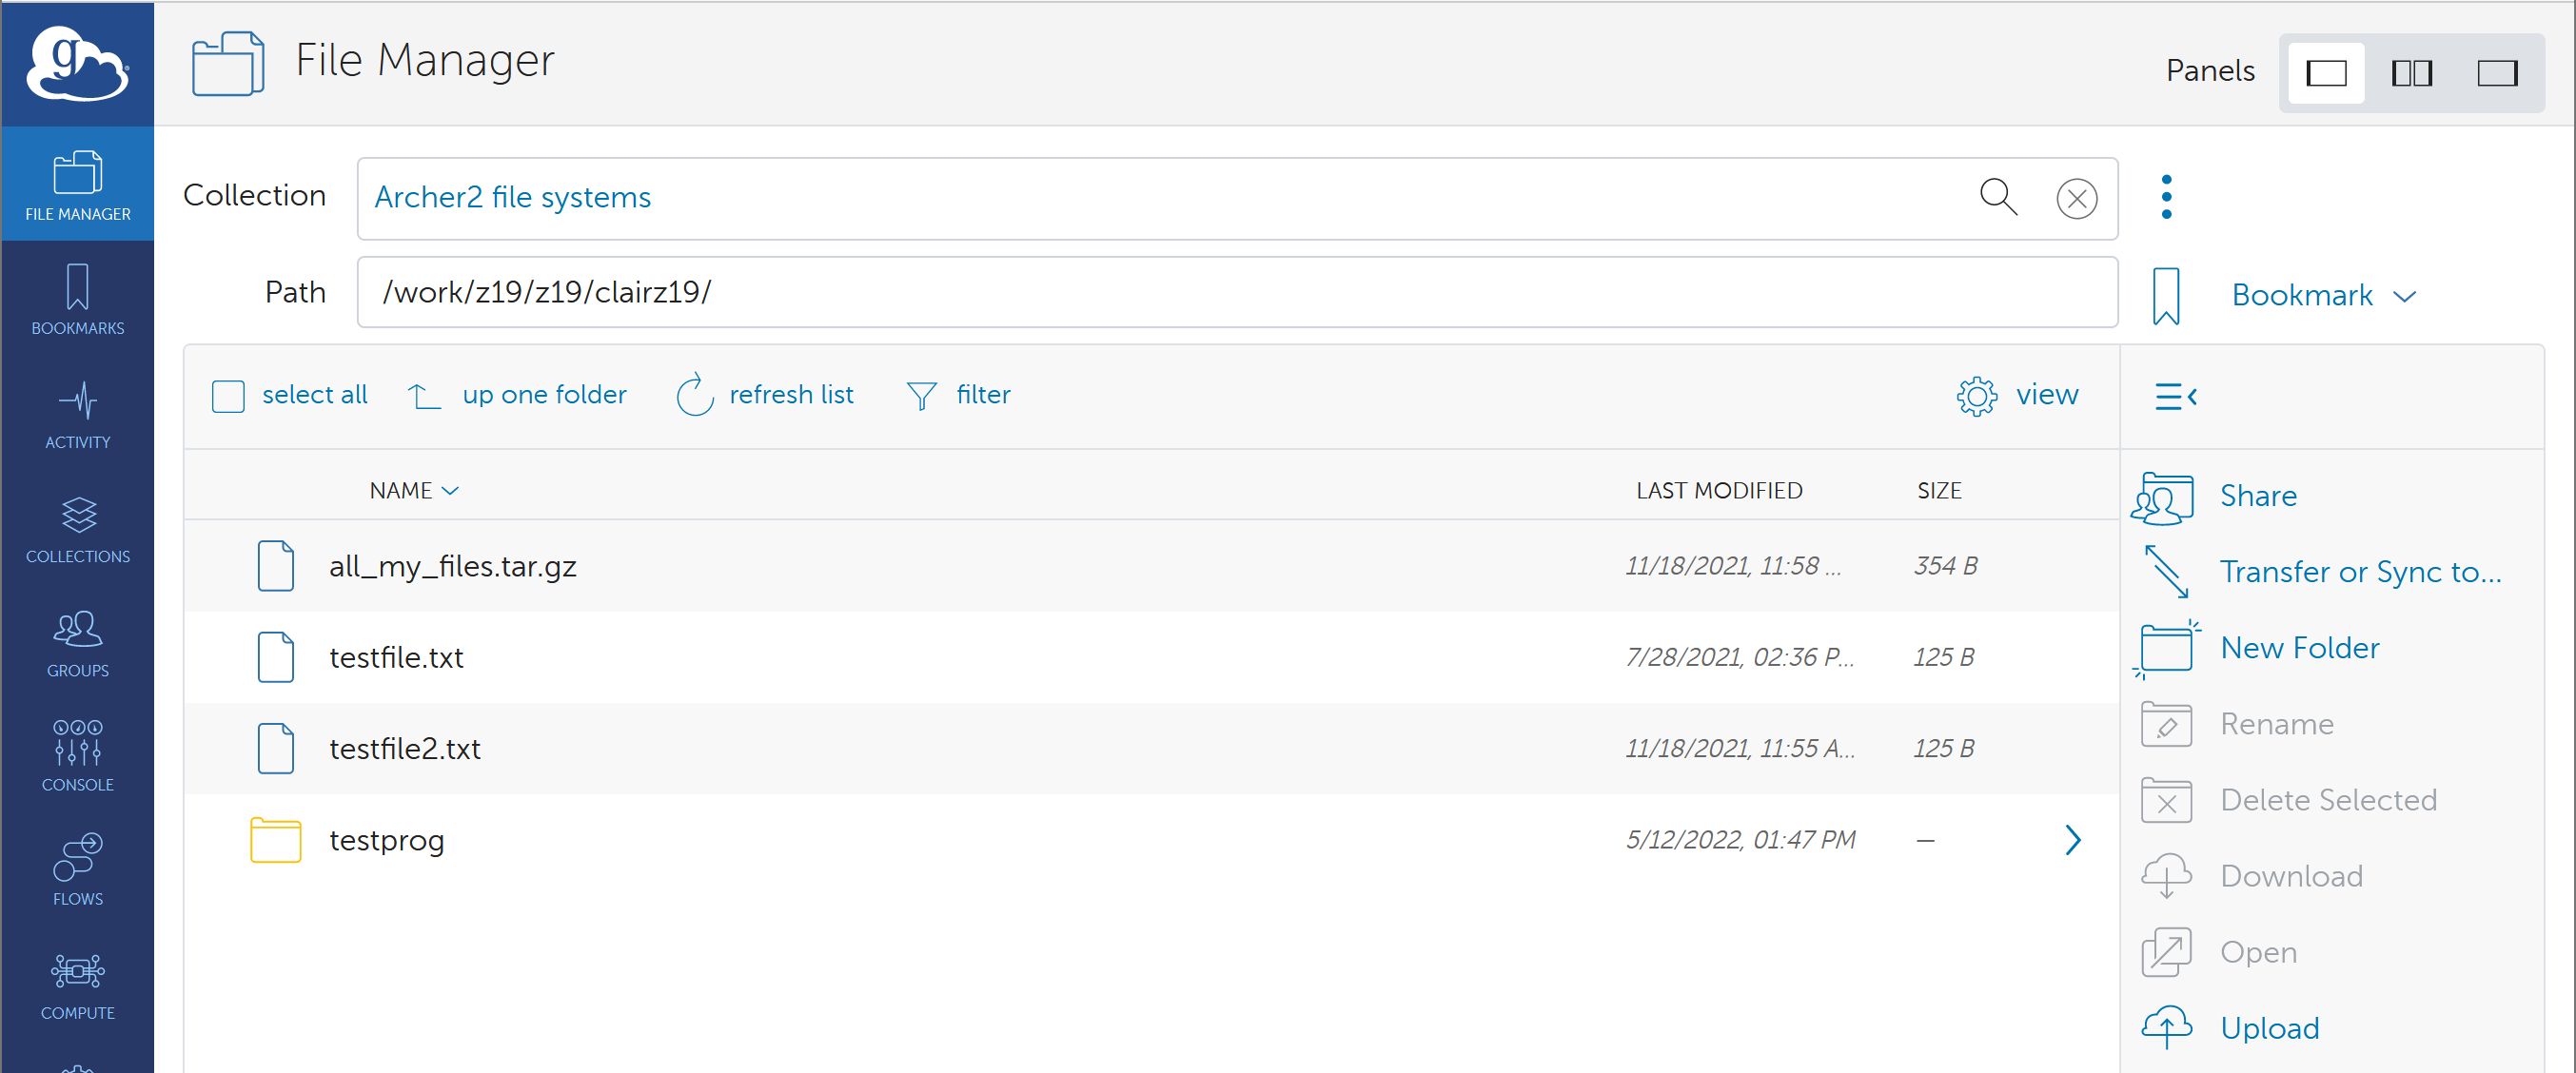Click file icon of all_my_files.tar.gz
2576x1073 pixels.
click(275, 566)
